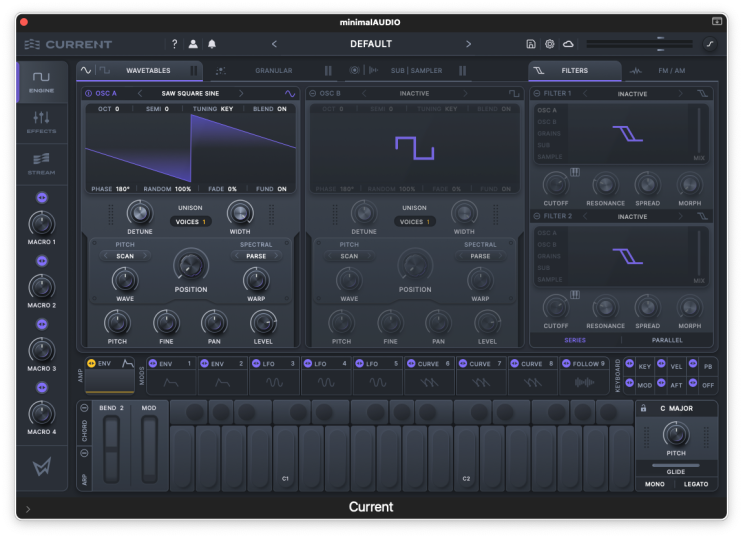Open settings gear icon

(x=549, y=44)
